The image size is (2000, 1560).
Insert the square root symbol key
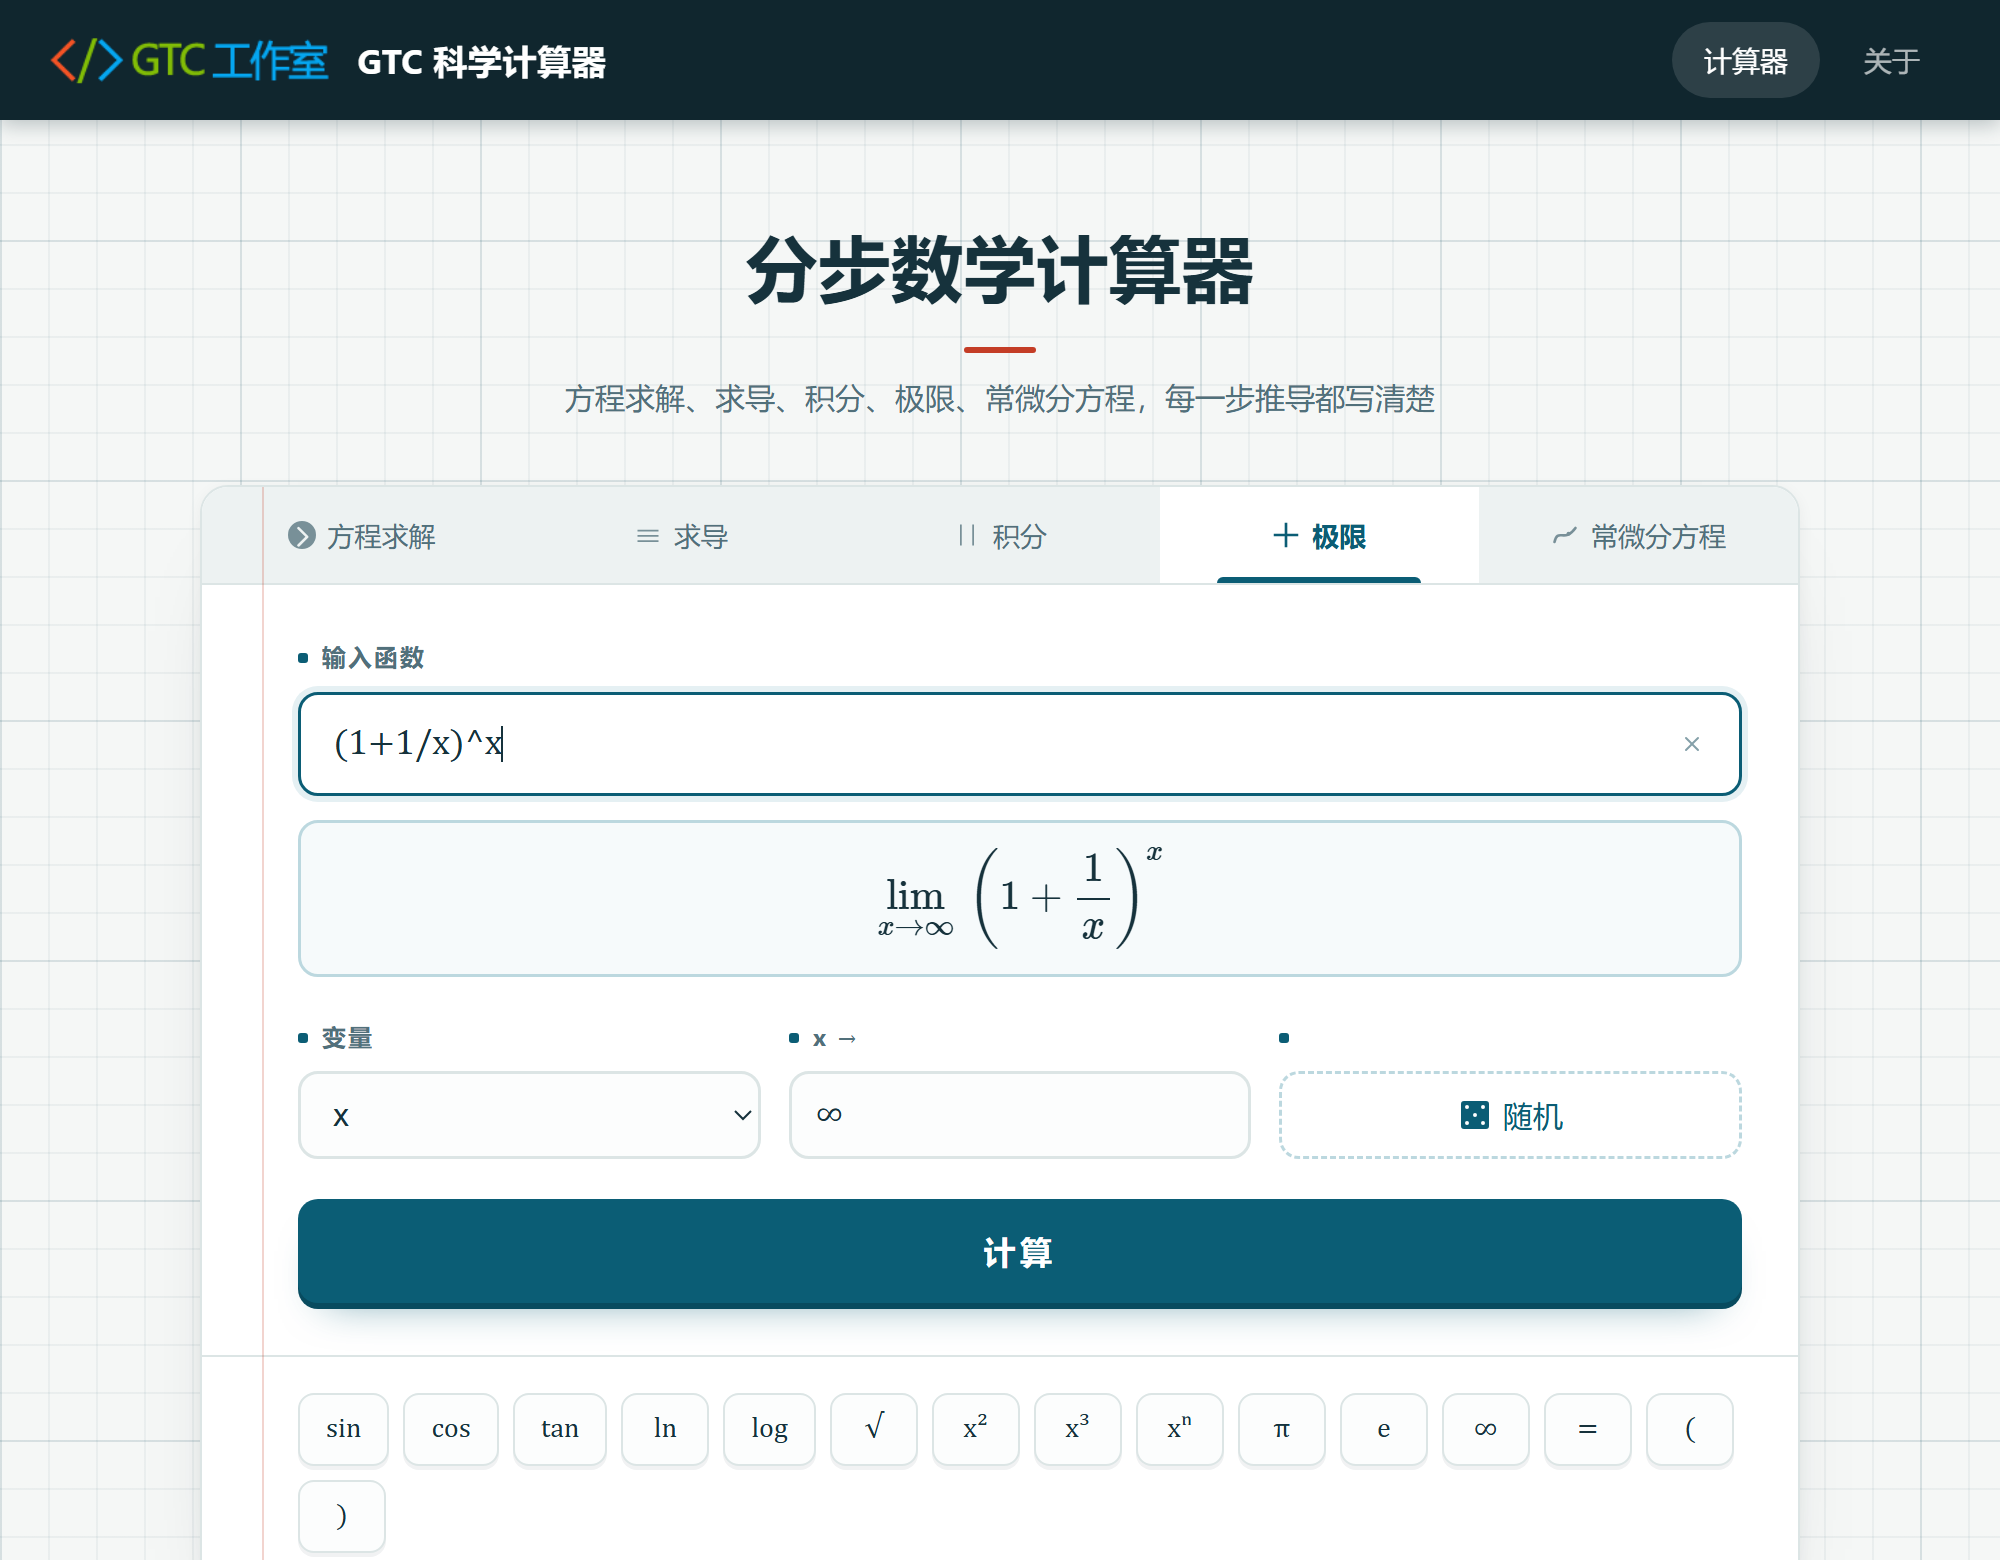click(x=874, y=1429)
